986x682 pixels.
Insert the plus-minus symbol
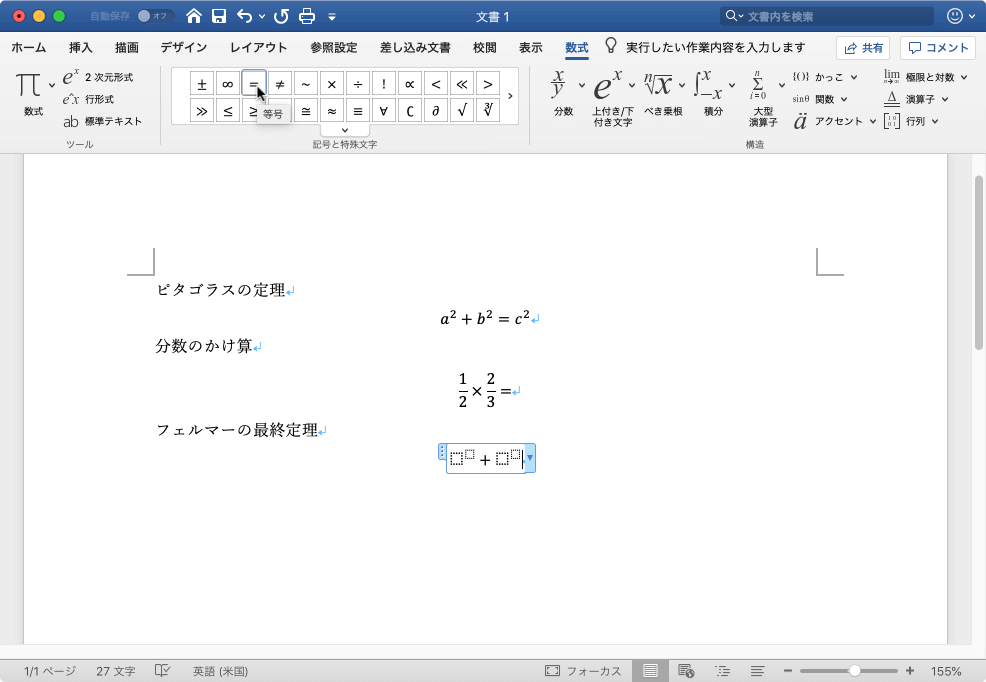pos(202,84)
